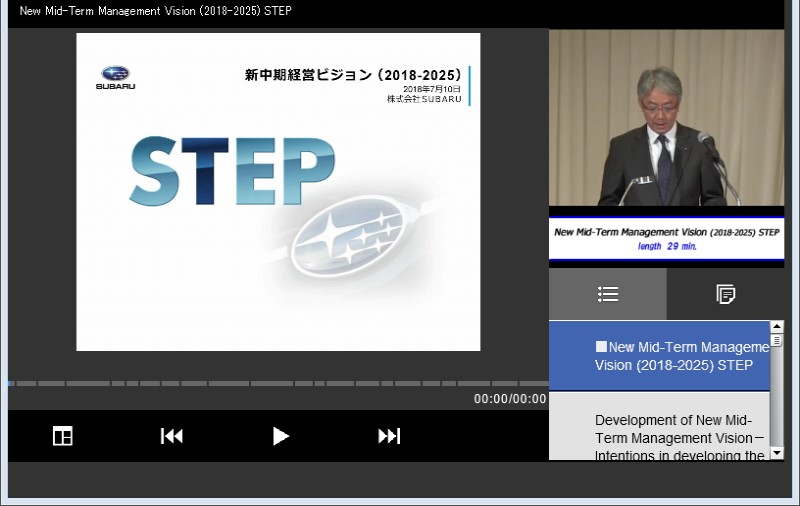Screen dimensions: 800x506
Task: Start playback with the play button
Action: 281,436
